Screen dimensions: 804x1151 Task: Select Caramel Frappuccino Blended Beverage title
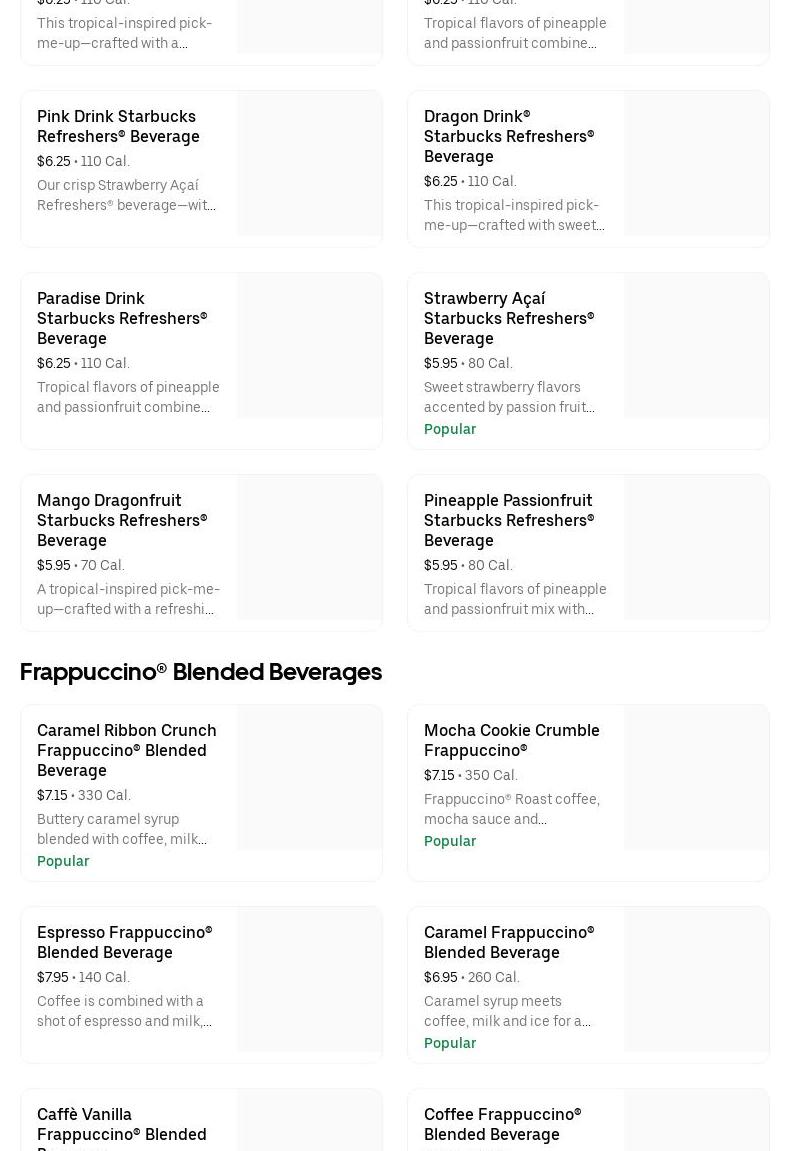(x=508, y=942)
